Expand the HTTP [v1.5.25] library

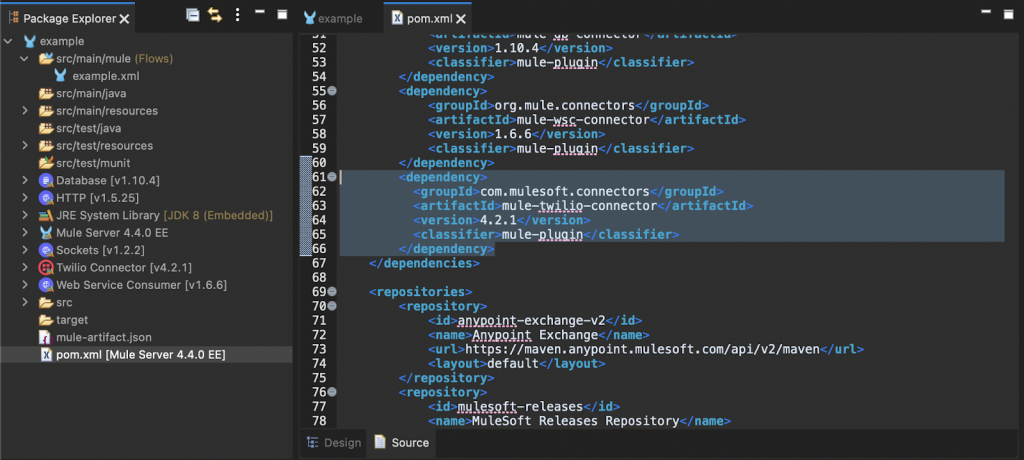[25, 198]
